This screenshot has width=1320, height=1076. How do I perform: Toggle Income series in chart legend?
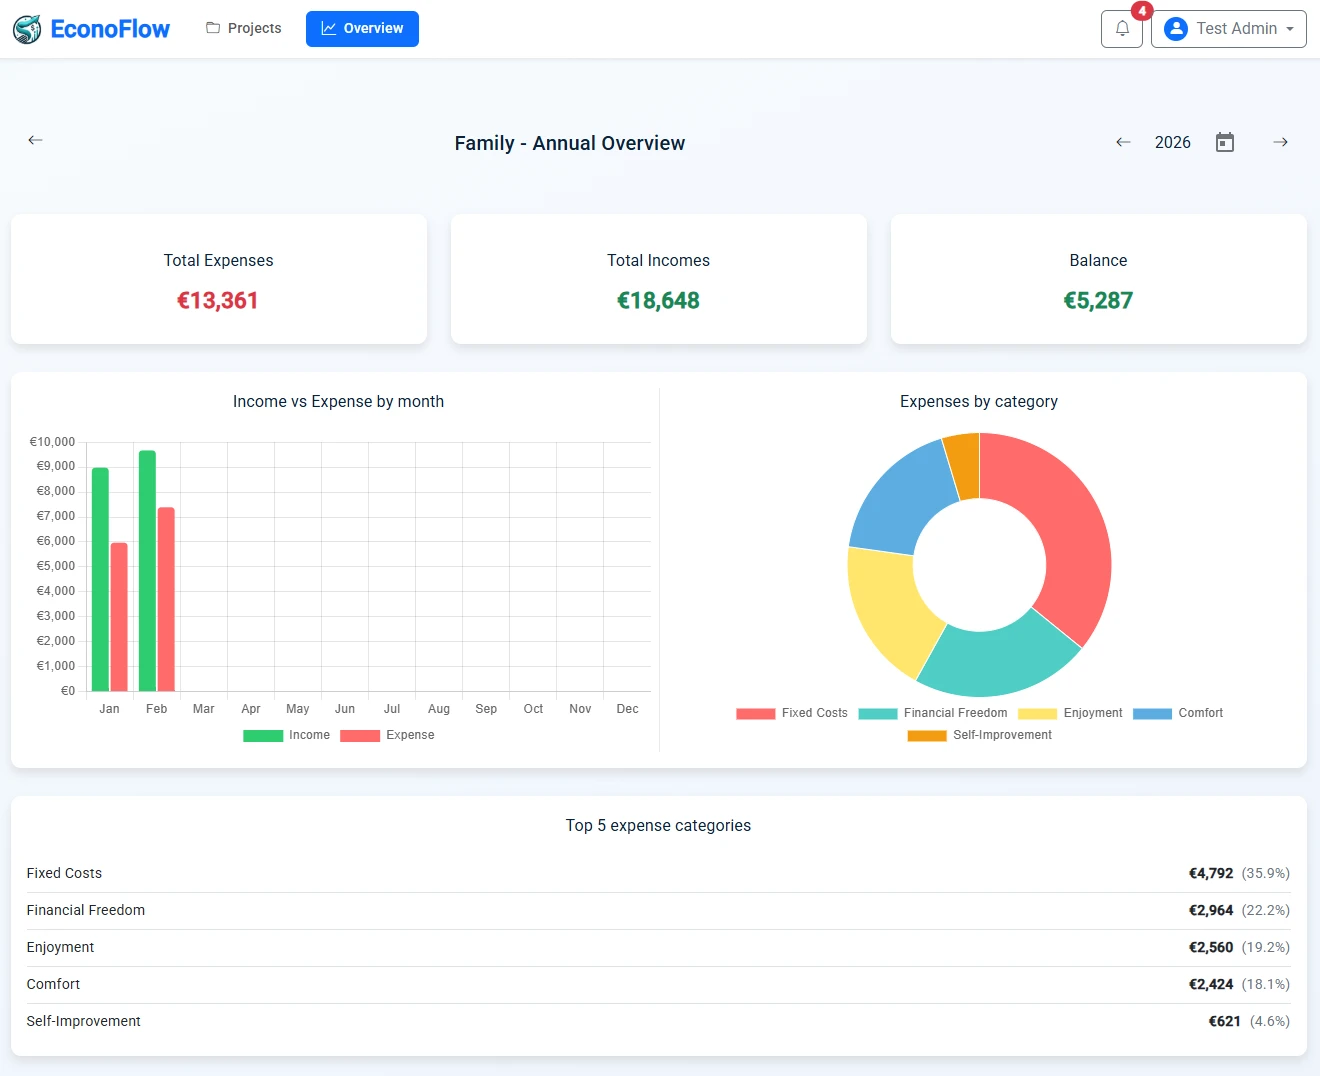[x=287, y=735]
